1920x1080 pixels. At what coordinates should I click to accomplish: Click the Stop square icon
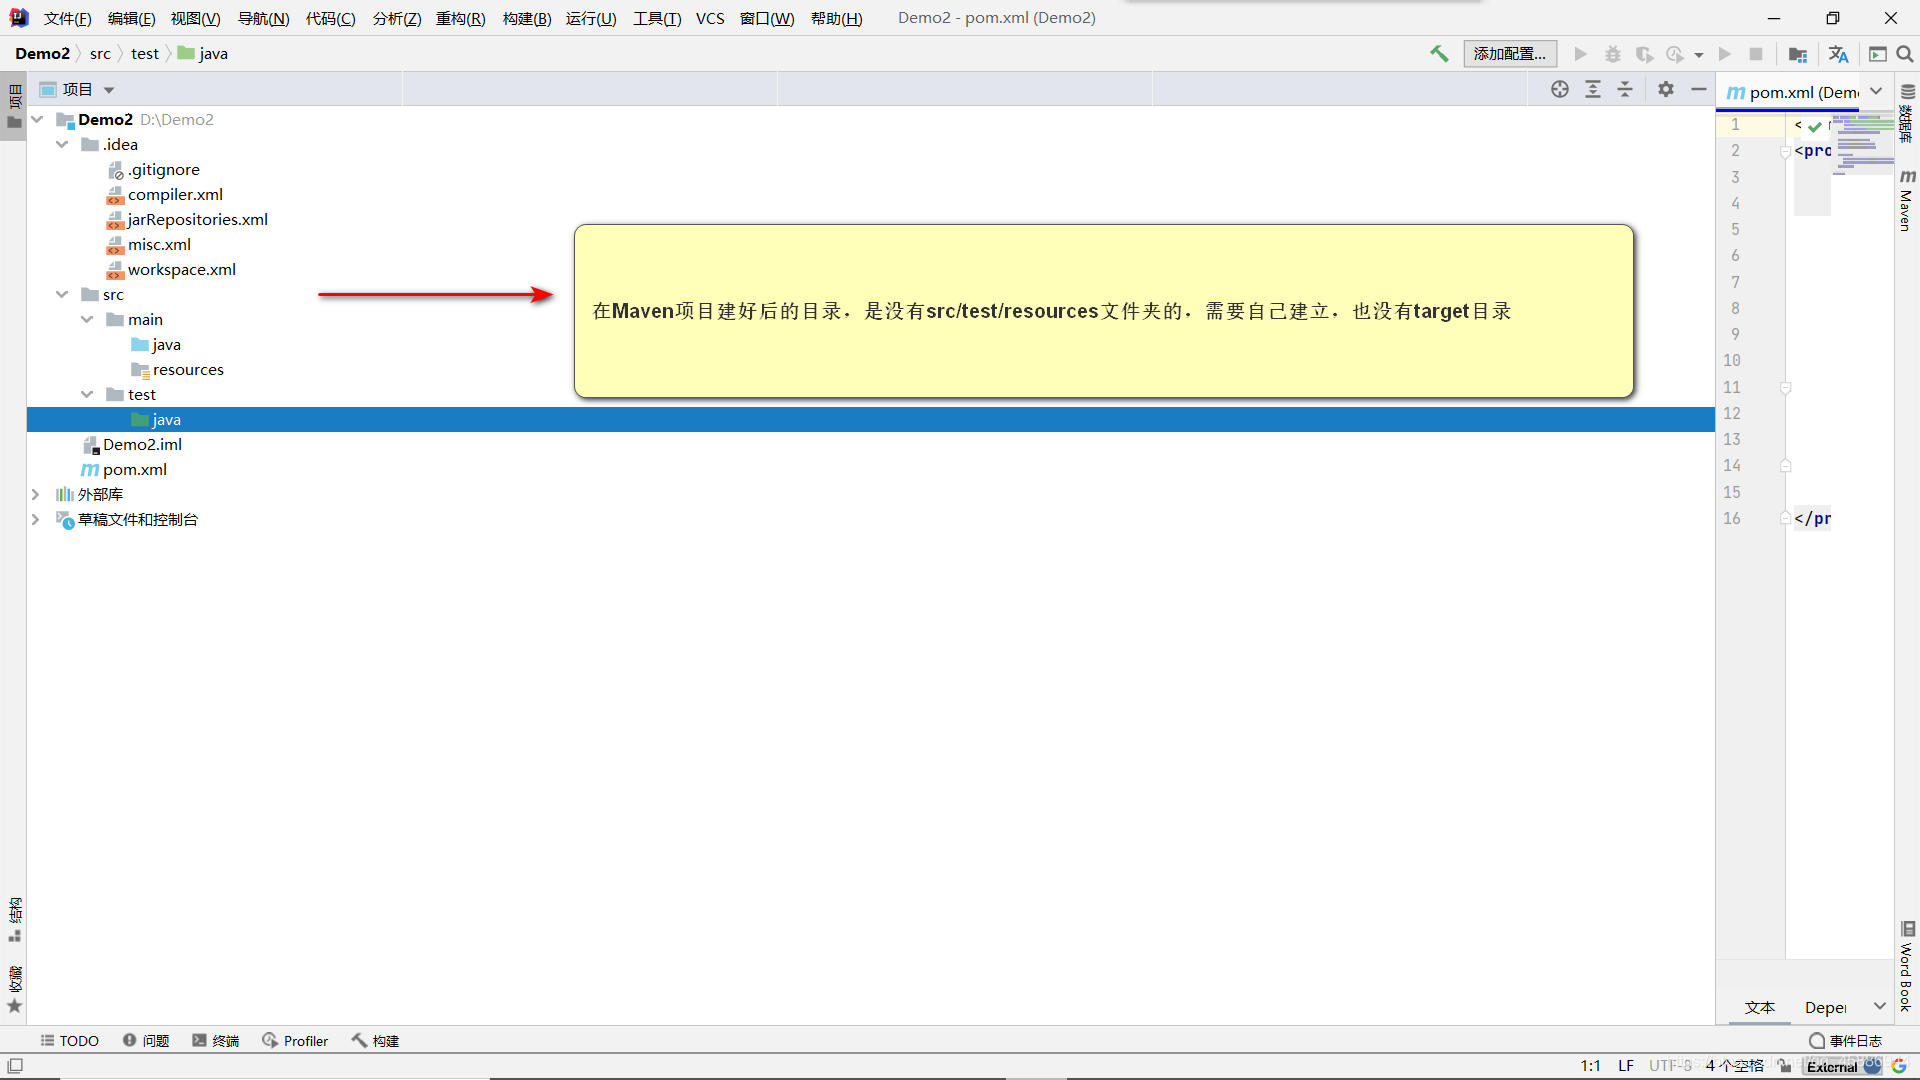[1756, 54]
